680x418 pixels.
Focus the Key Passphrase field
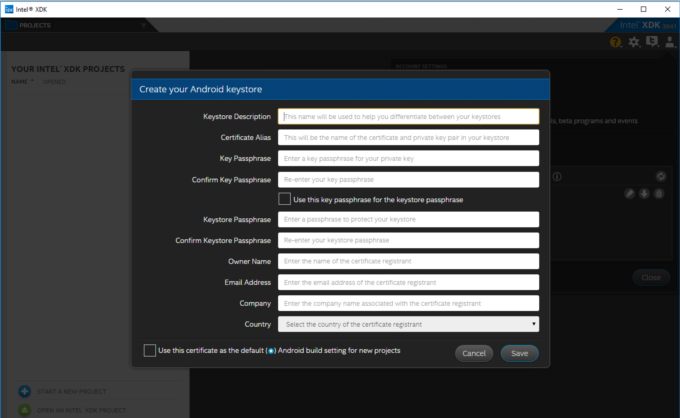coord(409,158)
